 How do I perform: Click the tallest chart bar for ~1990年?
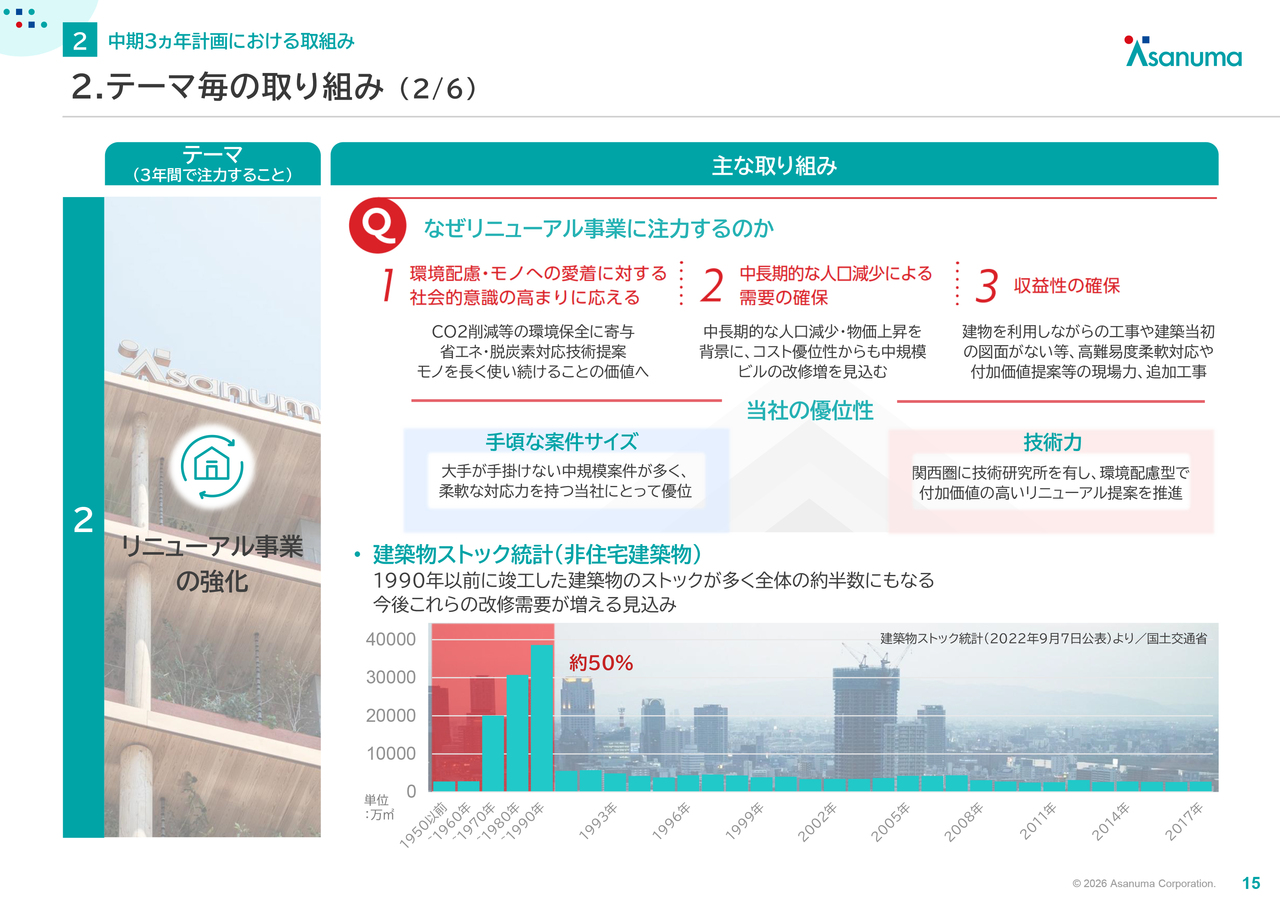pos(542,716)
